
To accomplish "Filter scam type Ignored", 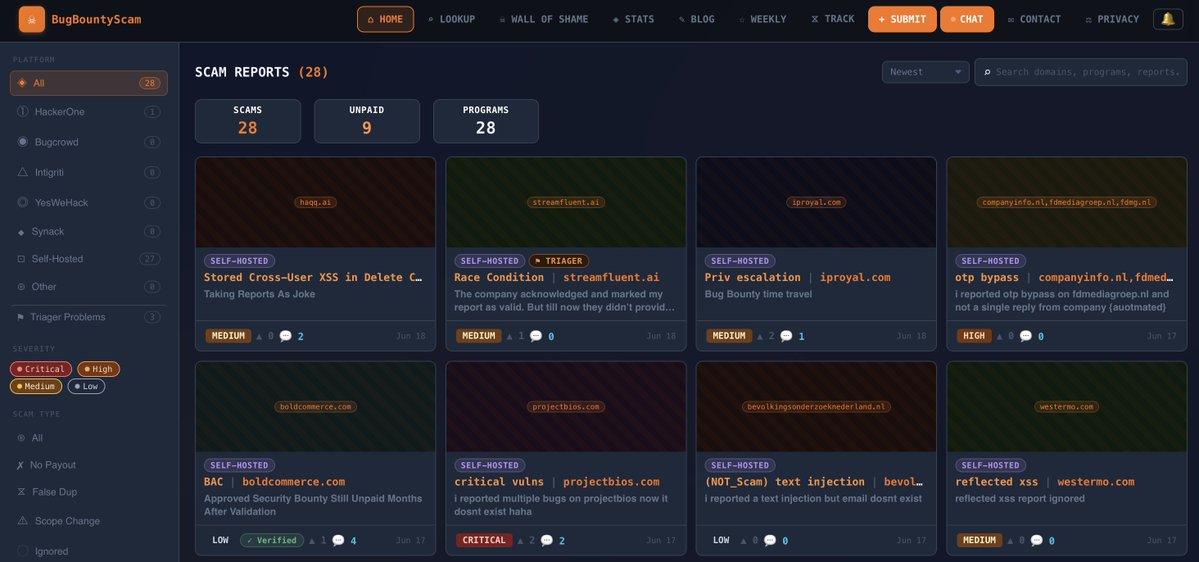I will [89, 551].
